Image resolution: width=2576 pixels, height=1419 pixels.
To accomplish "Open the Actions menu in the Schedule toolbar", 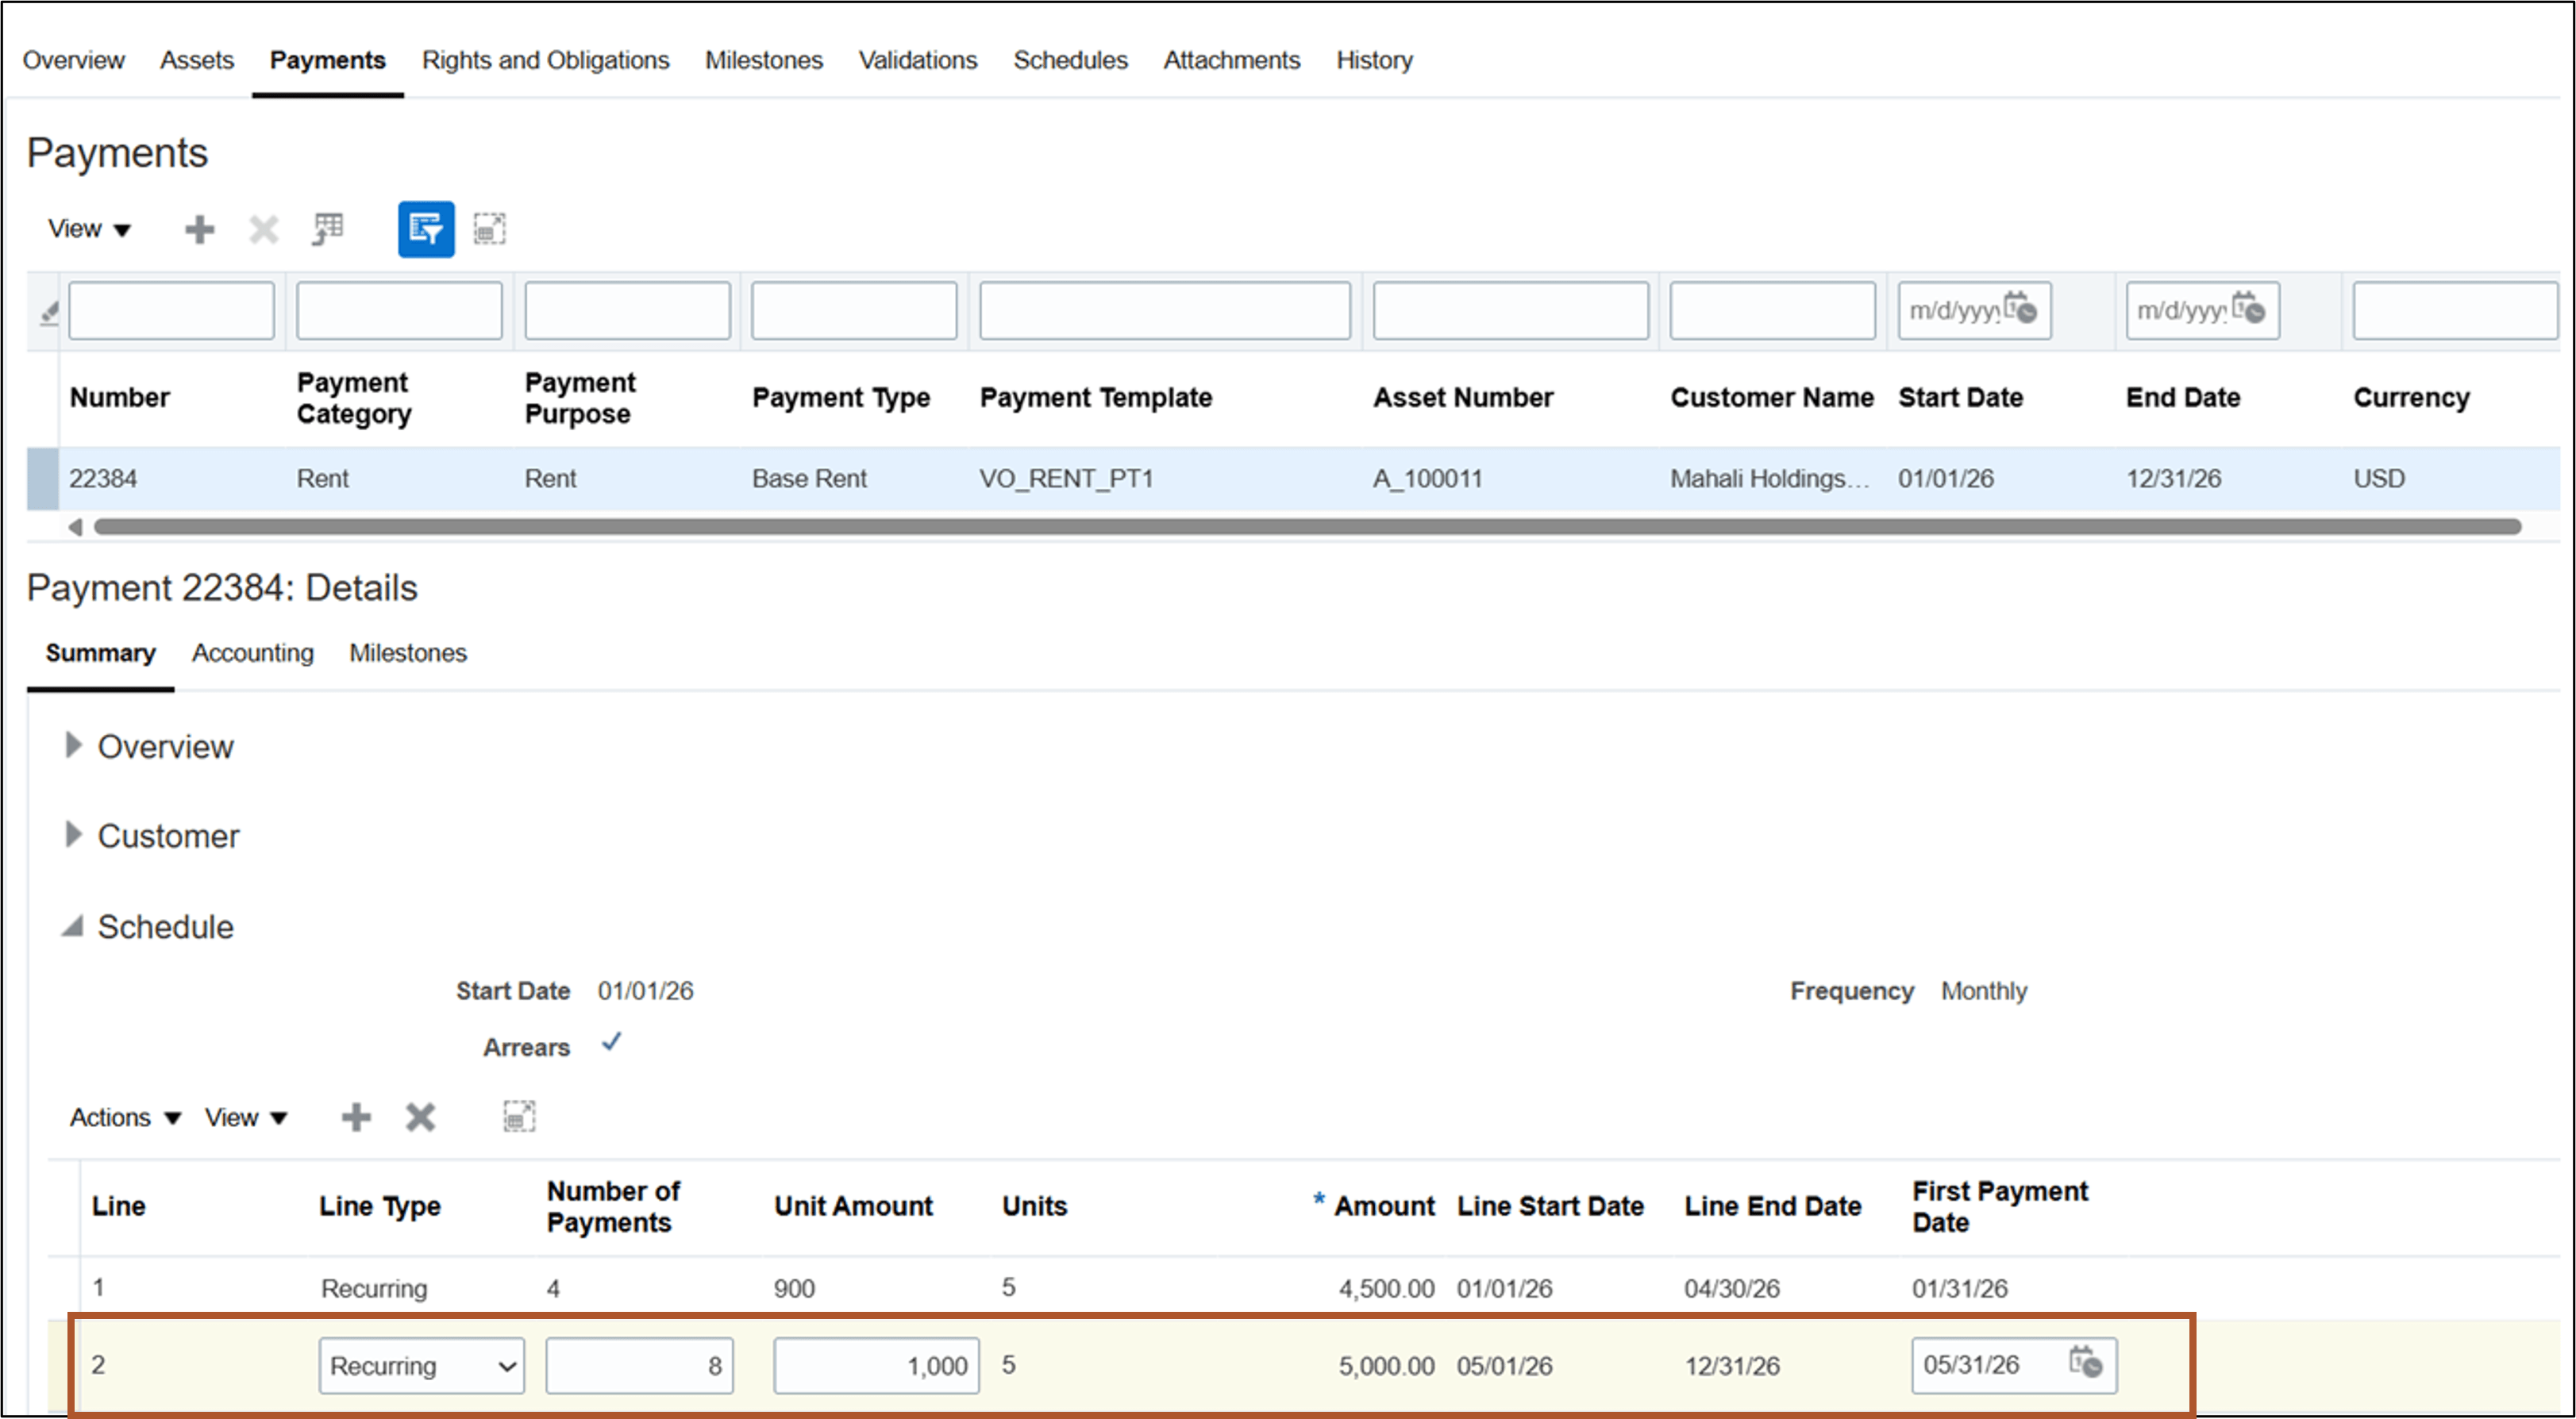I will [125, 1117].
